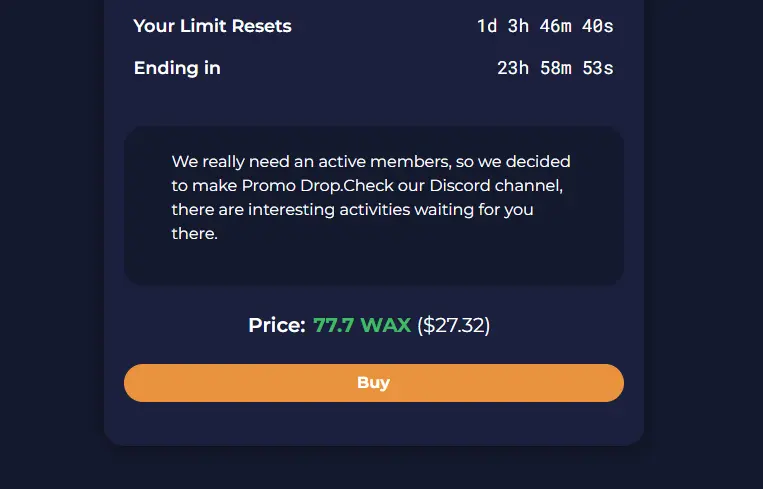Click the 'interesting activities waiting for you' line
The height and width of the screenshot is (489, 763).
(x=391, y=210)
